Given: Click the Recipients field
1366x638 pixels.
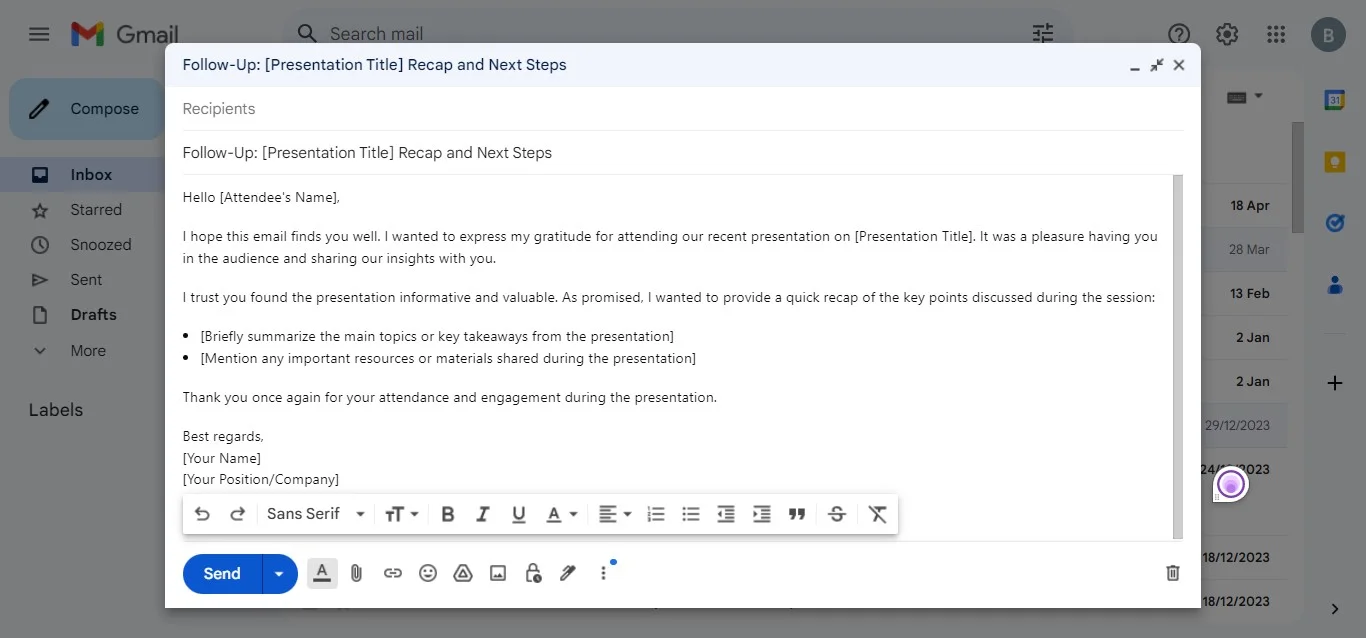Looking at the screenshot, I should click(x=400, y=108).
